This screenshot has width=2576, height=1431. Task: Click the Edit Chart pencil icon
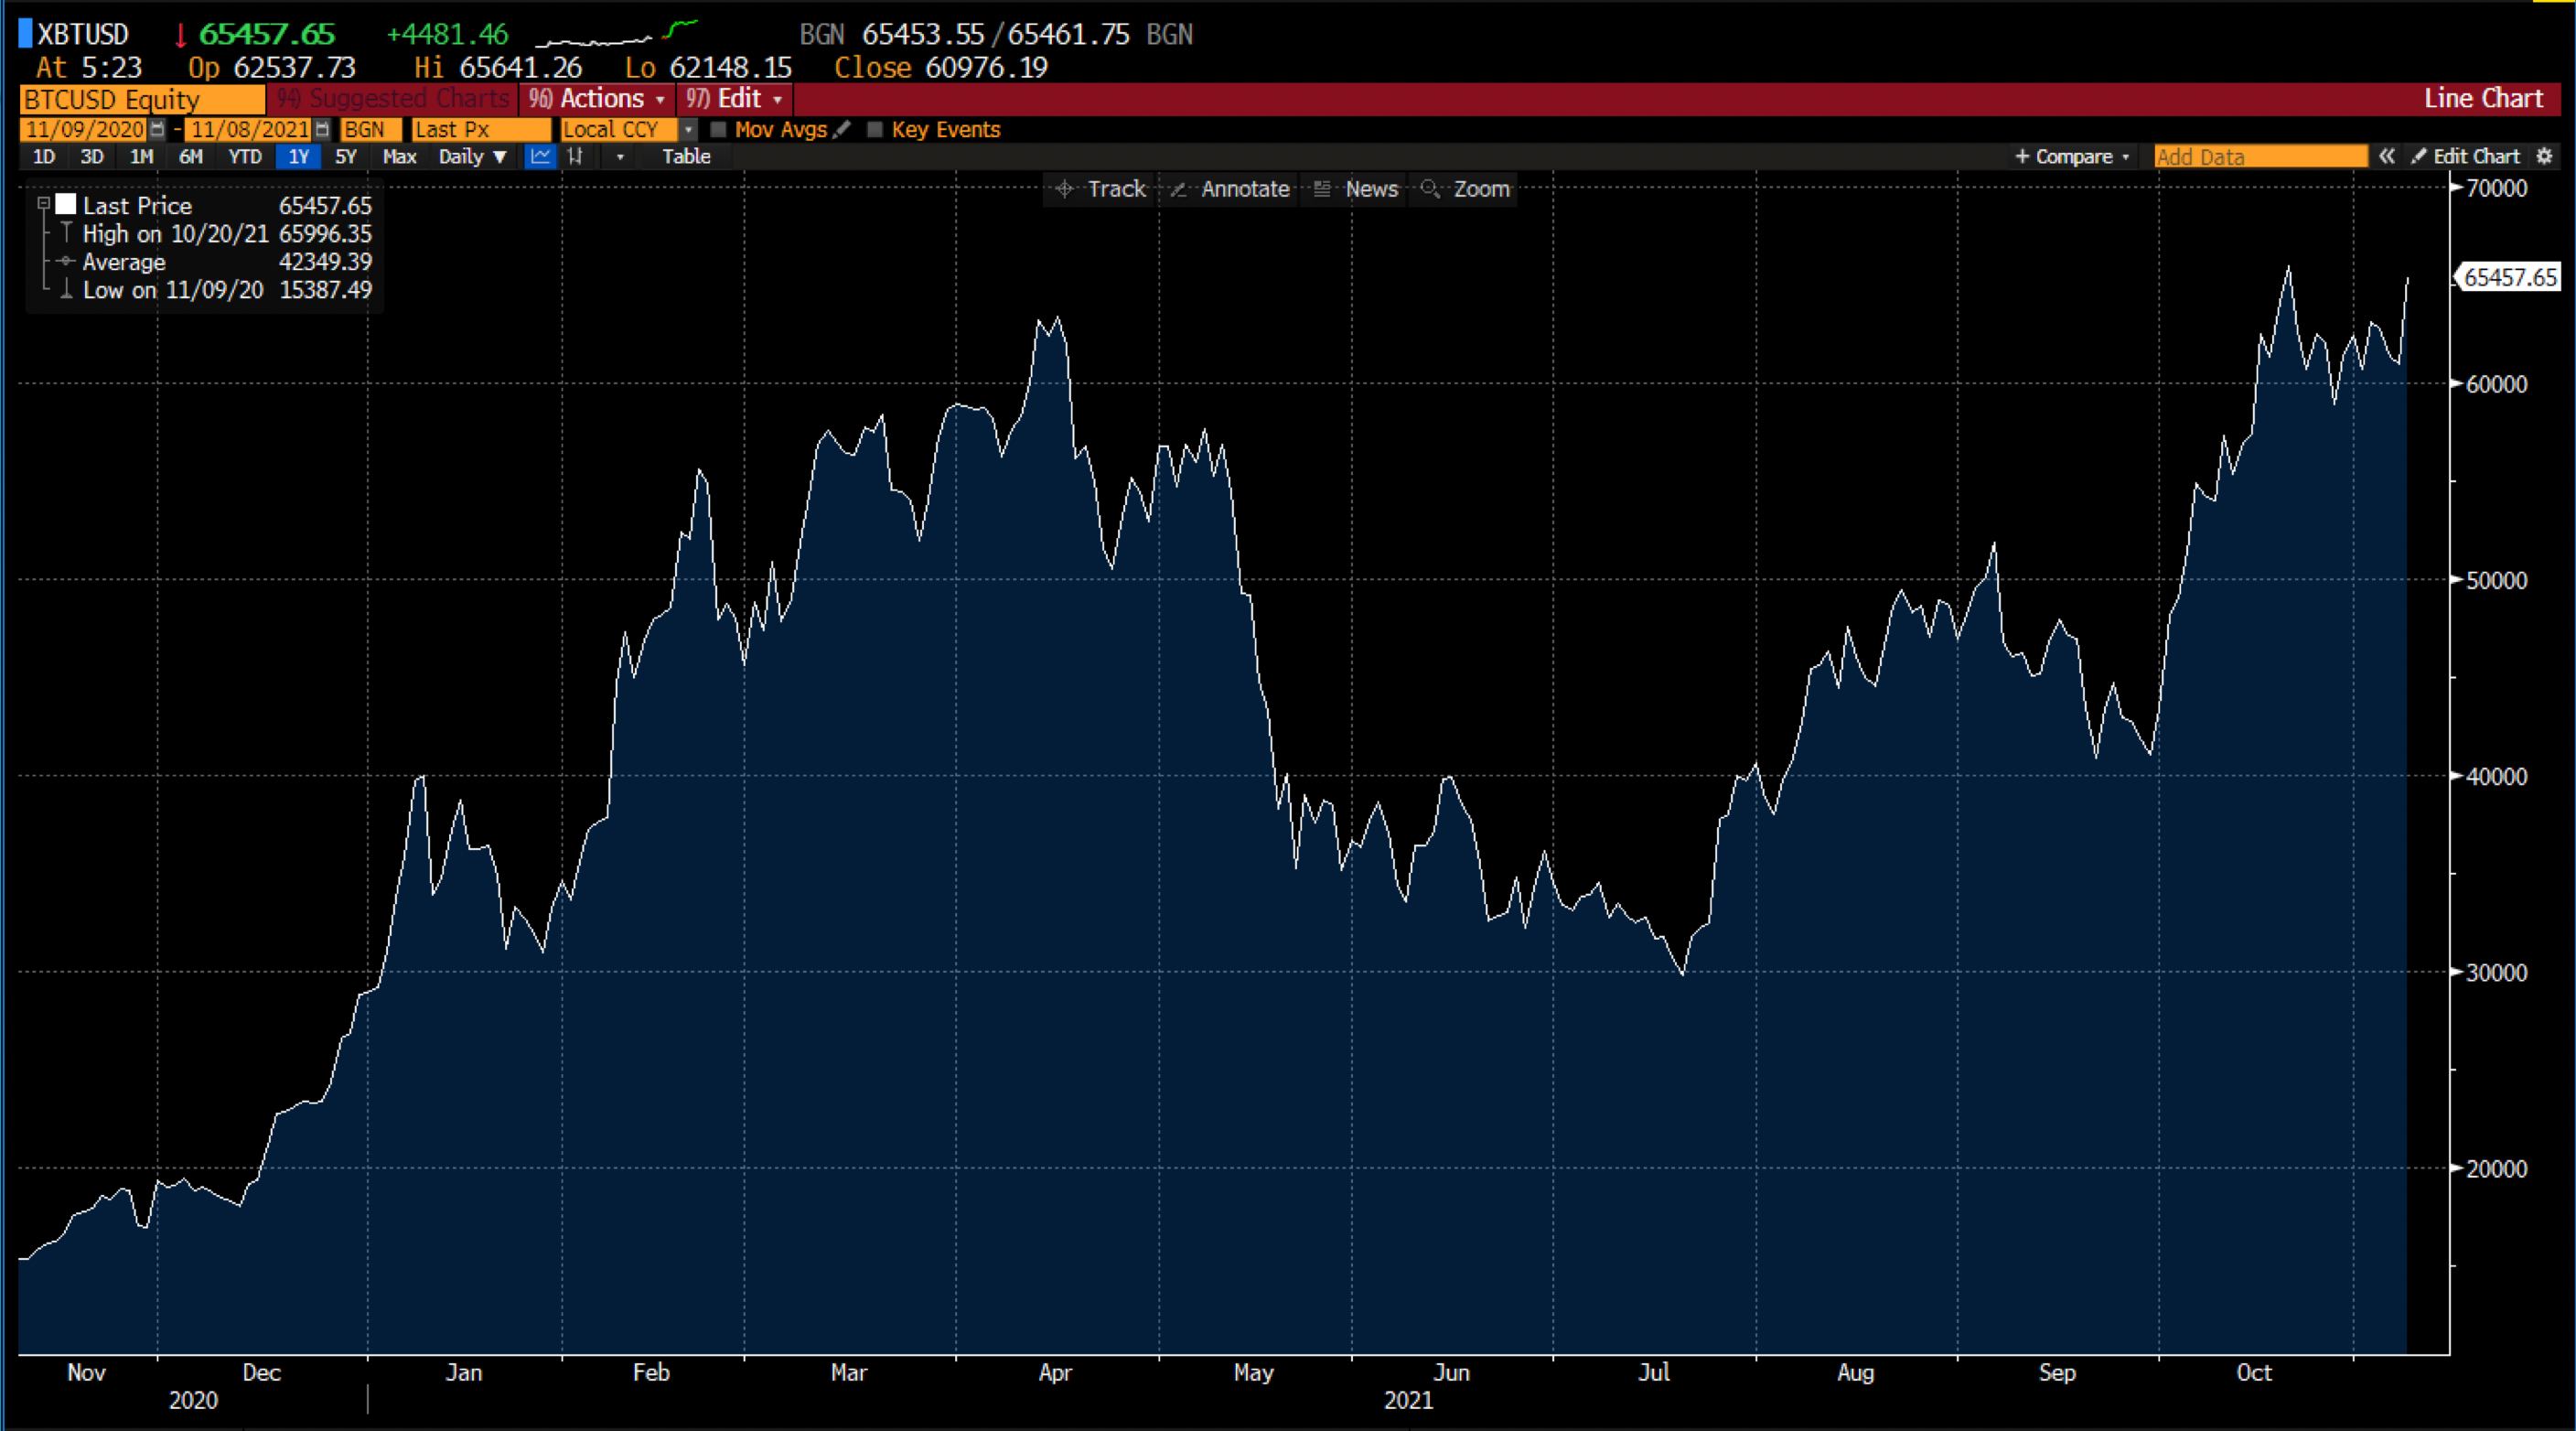(x=2419, y=157)
